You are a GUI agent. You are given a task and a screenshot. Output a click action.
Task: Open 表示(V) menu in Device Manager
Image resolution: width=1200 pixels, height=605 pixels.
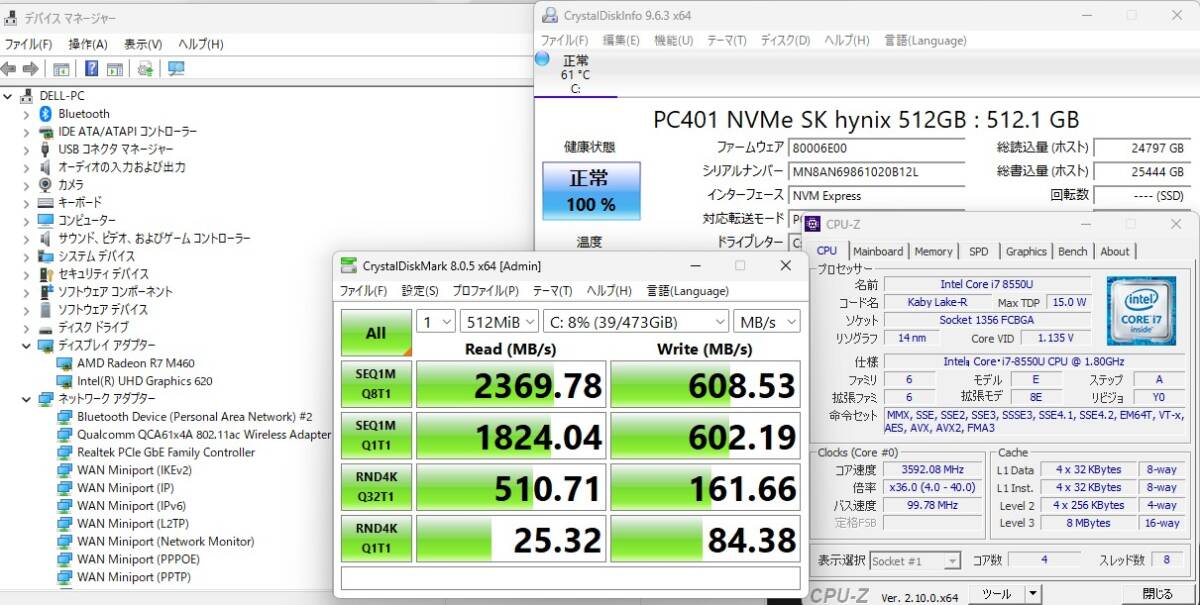pyautogui.click(x=143, y=44)
